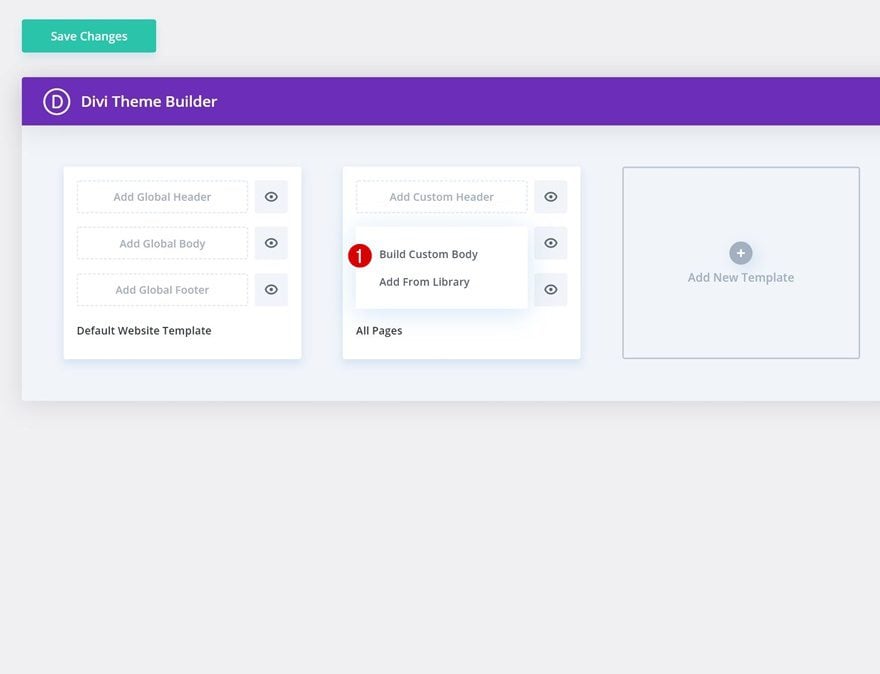
Task: Click the Divi Theme Builder heading
Action: pyautogui.click(x=149, y=102)
